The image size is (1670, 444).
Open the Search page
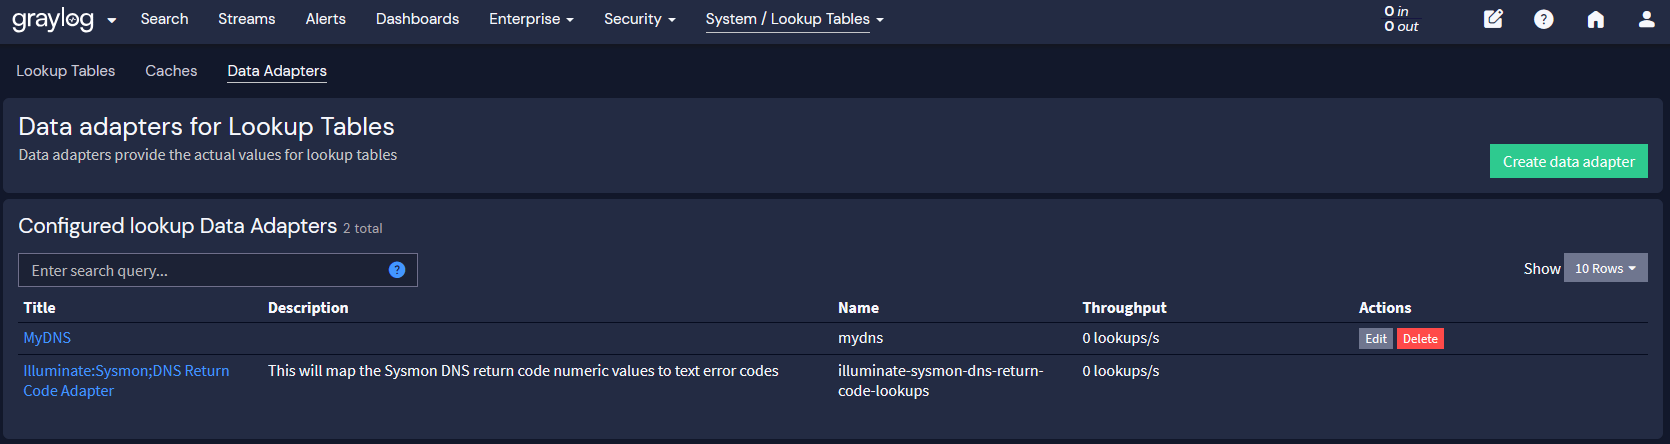coord(164,19)
